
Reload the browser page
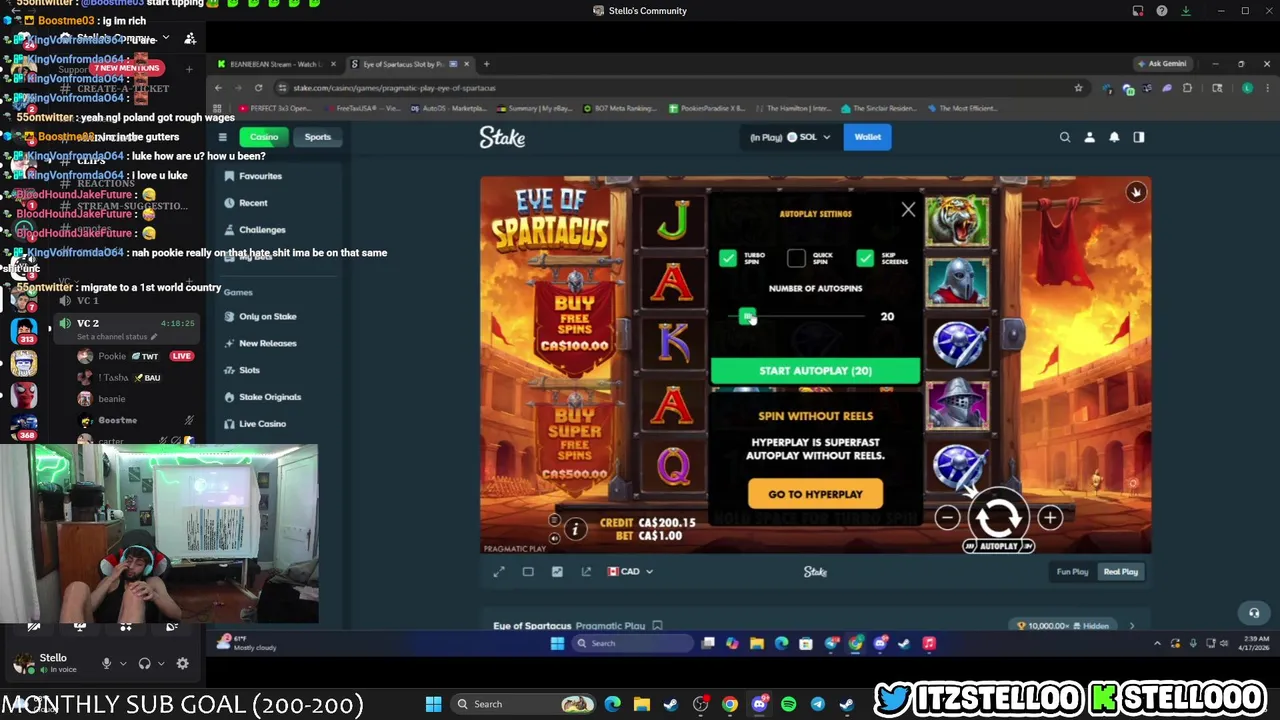(x=258, y=88)
